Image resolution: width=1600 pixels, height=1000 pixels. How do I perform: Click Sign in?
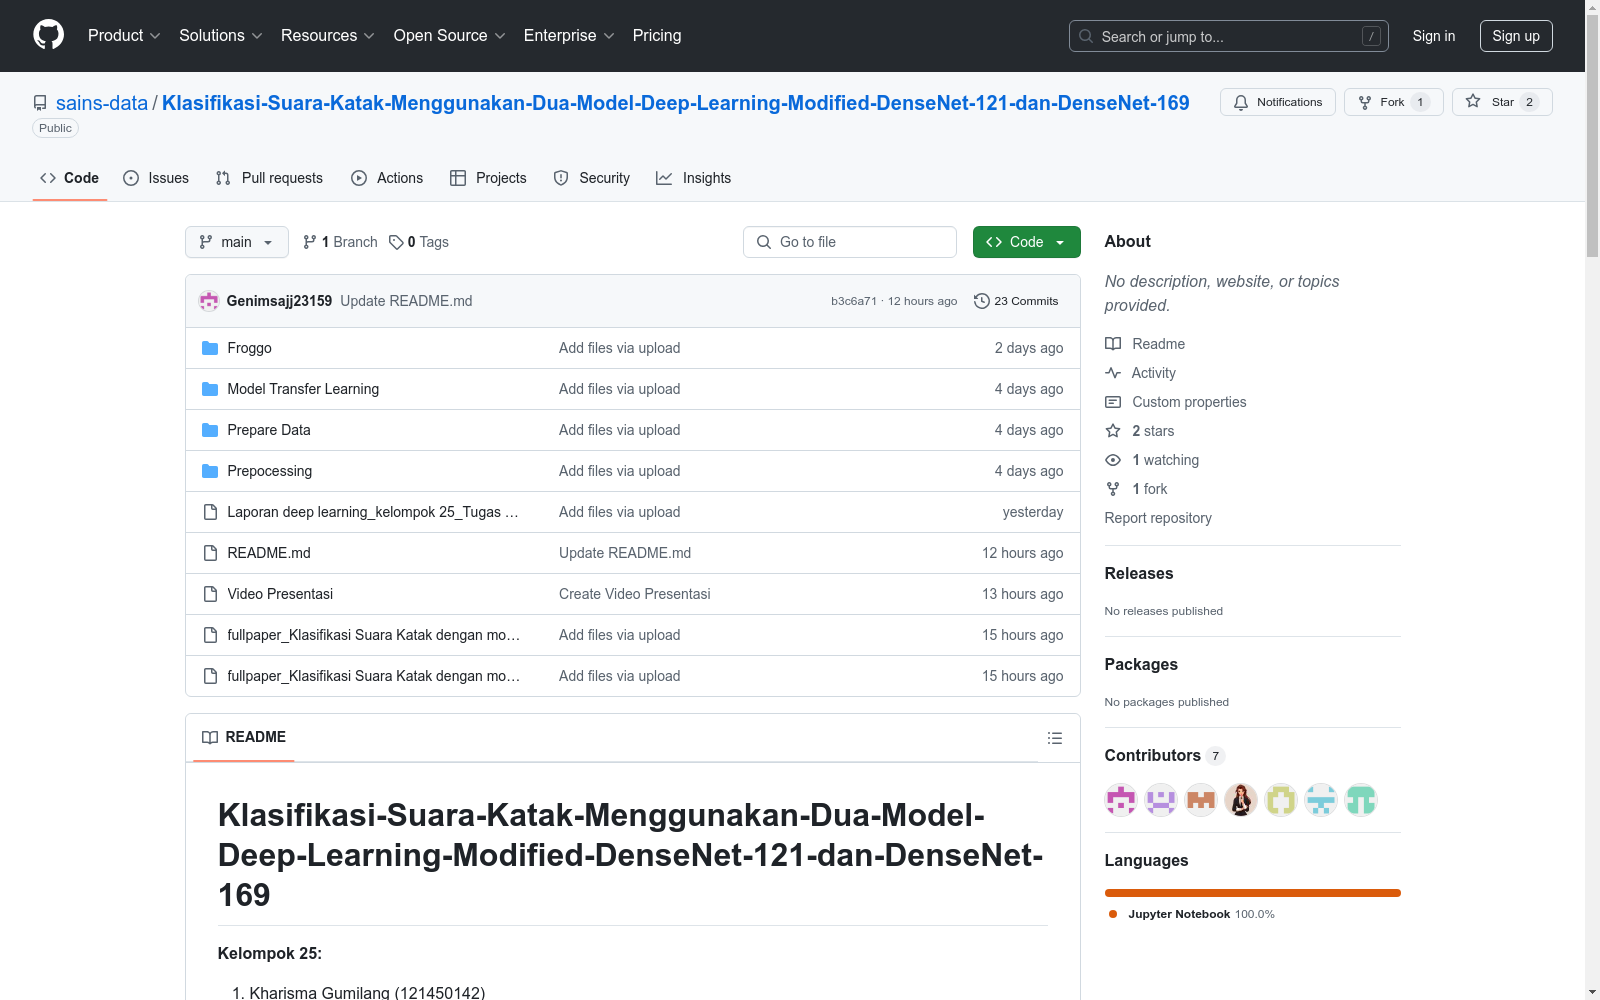point(1434,36)
